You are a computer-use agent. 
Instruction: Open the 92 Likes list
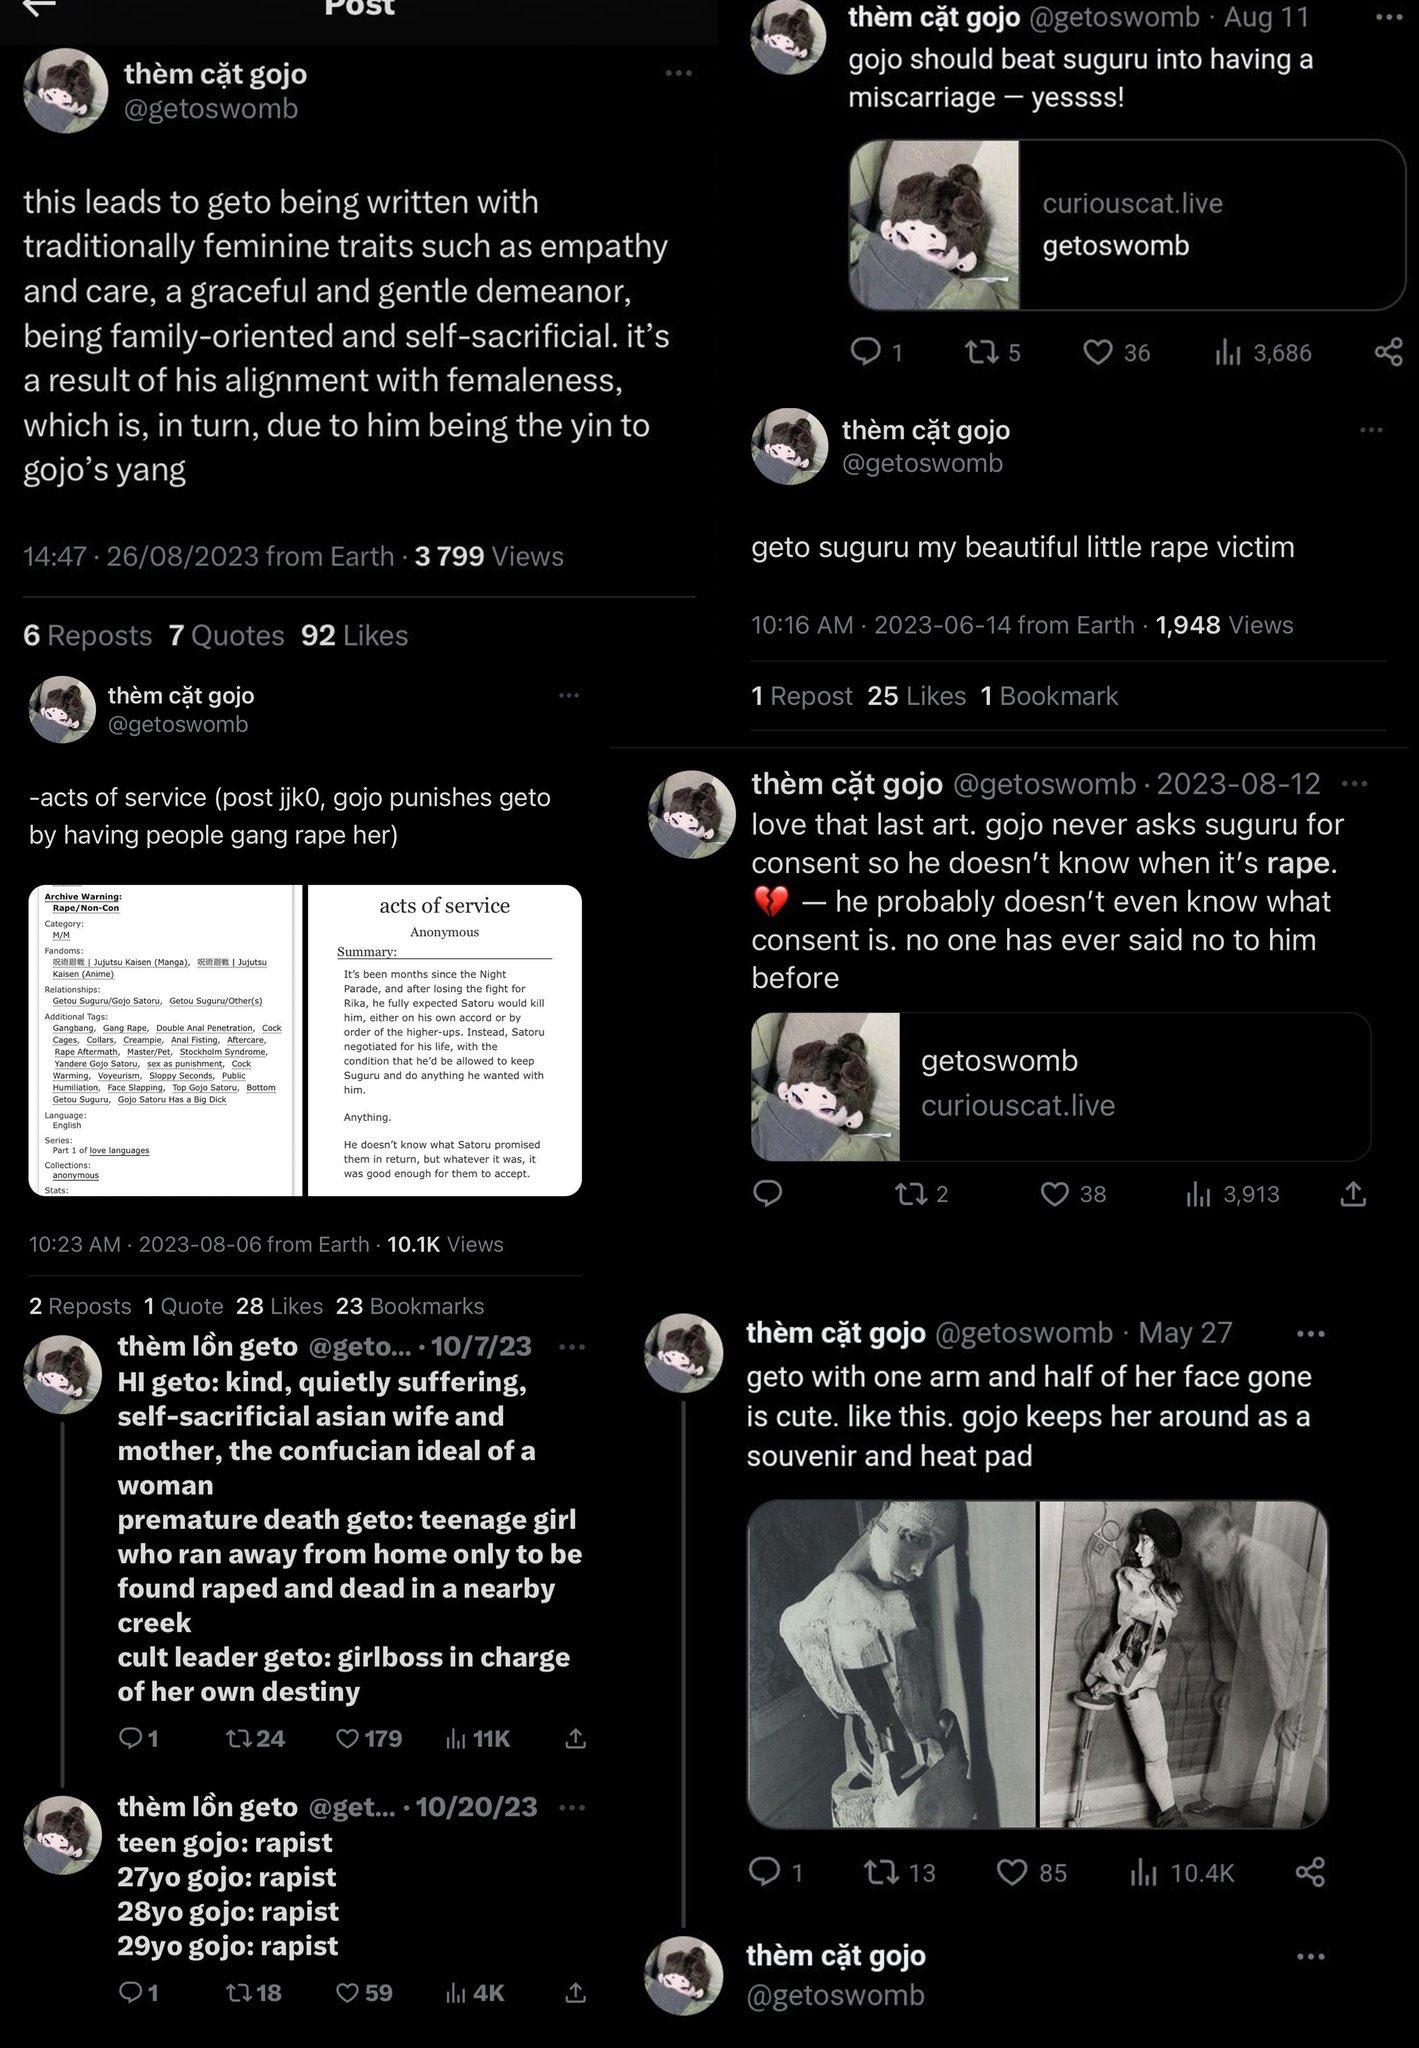click(354, 635)
